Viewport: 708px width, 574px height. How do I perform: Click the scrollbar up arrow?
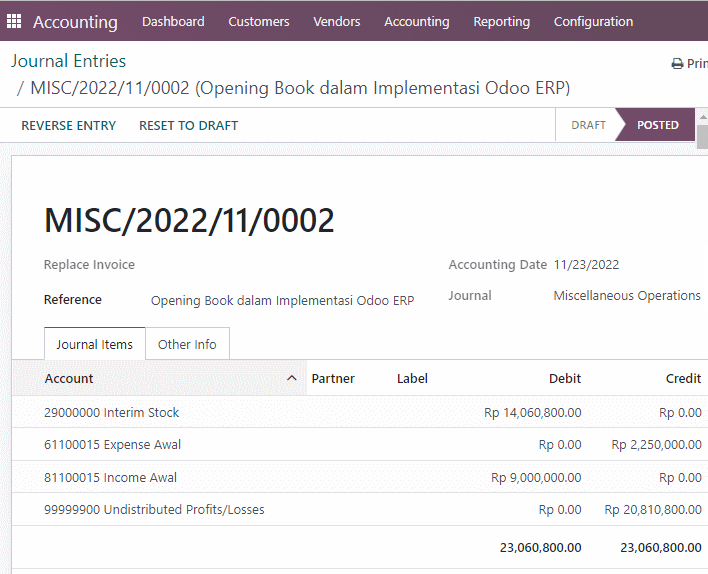pos(703,117)
